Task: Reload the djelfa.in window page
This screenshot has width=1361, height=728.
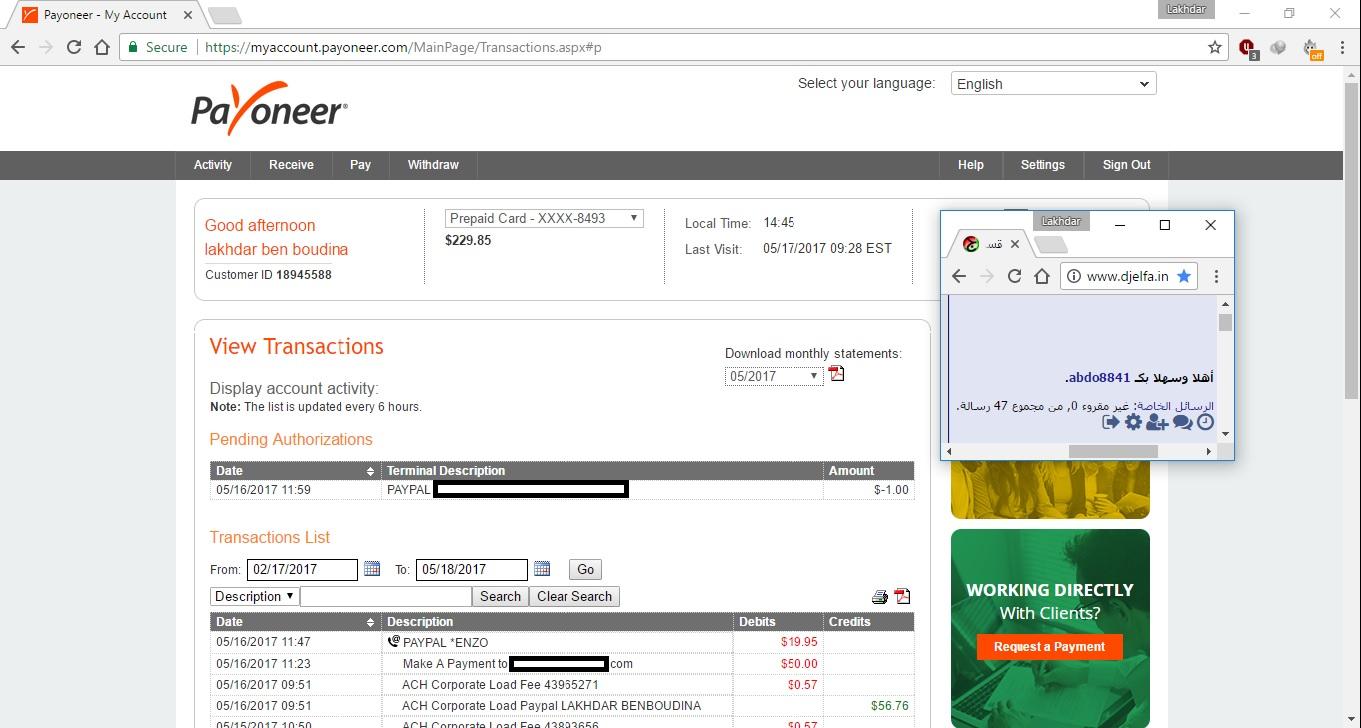Action: click(1014, 276)
